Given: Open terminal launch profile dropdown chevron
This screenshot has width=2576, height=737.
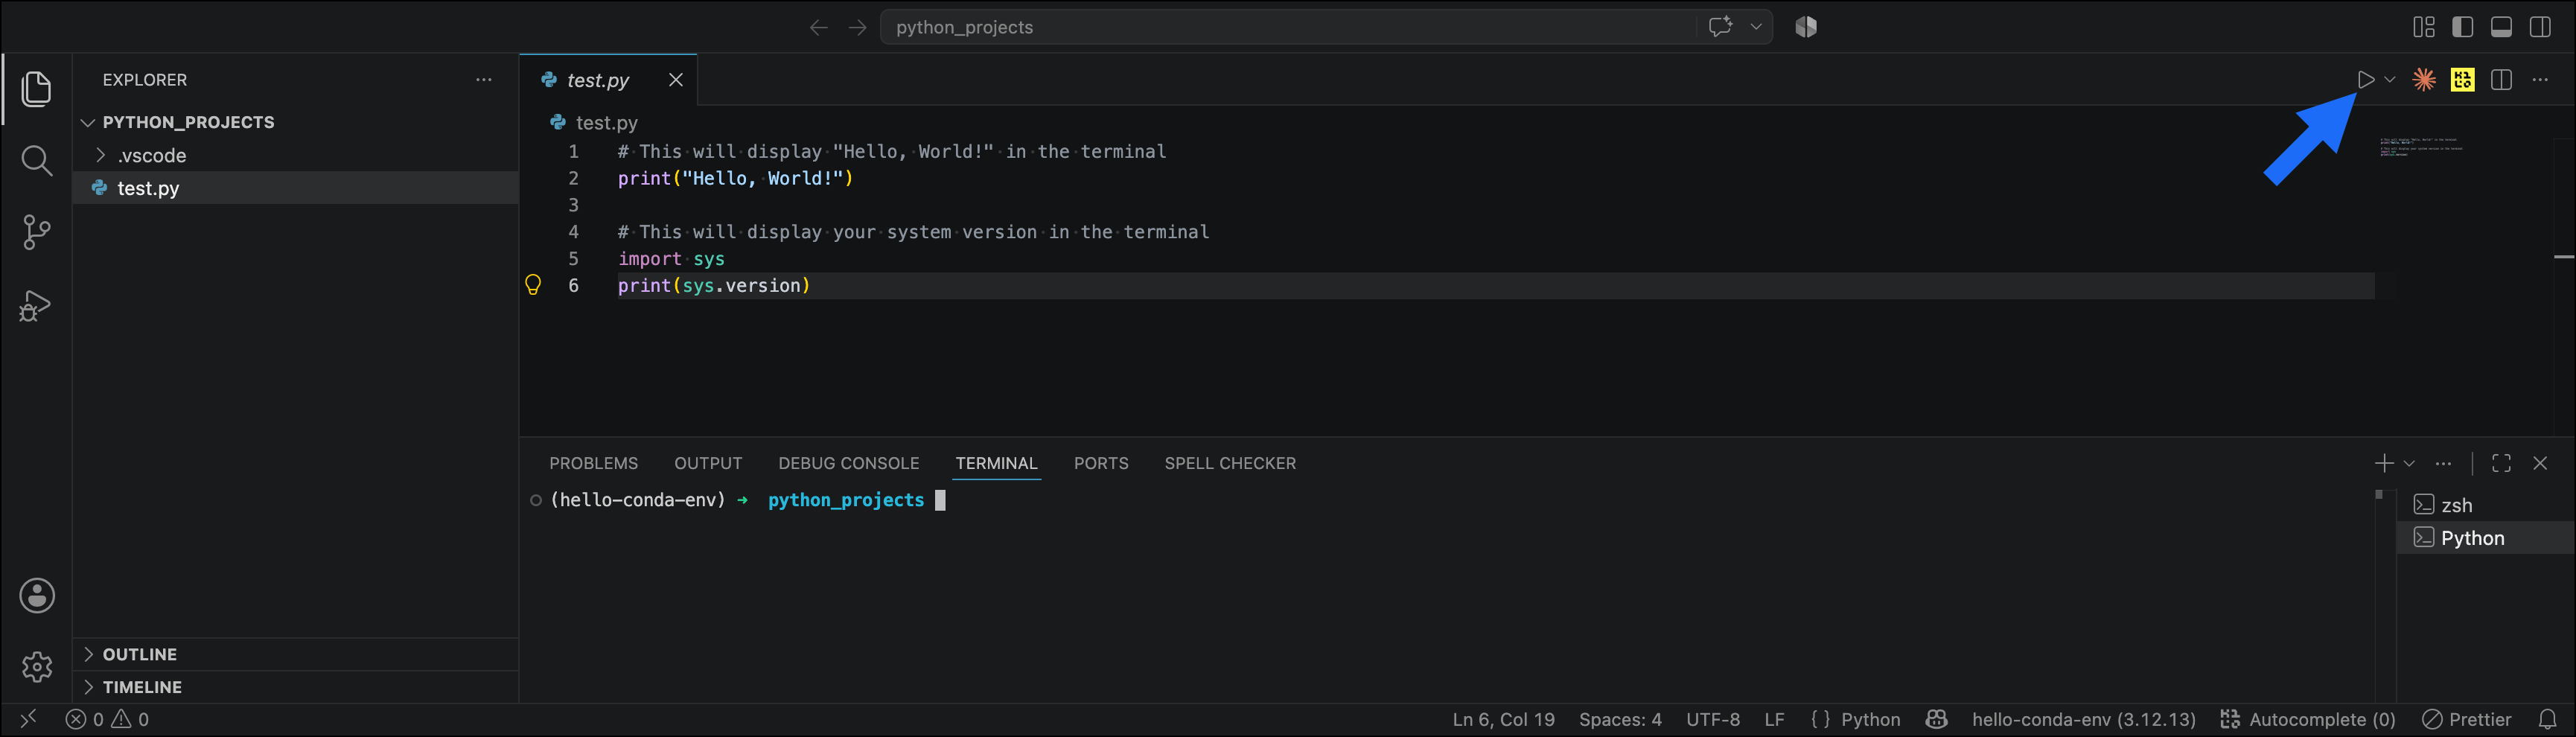Looking at the screenshot, I should click(2409, 463).
